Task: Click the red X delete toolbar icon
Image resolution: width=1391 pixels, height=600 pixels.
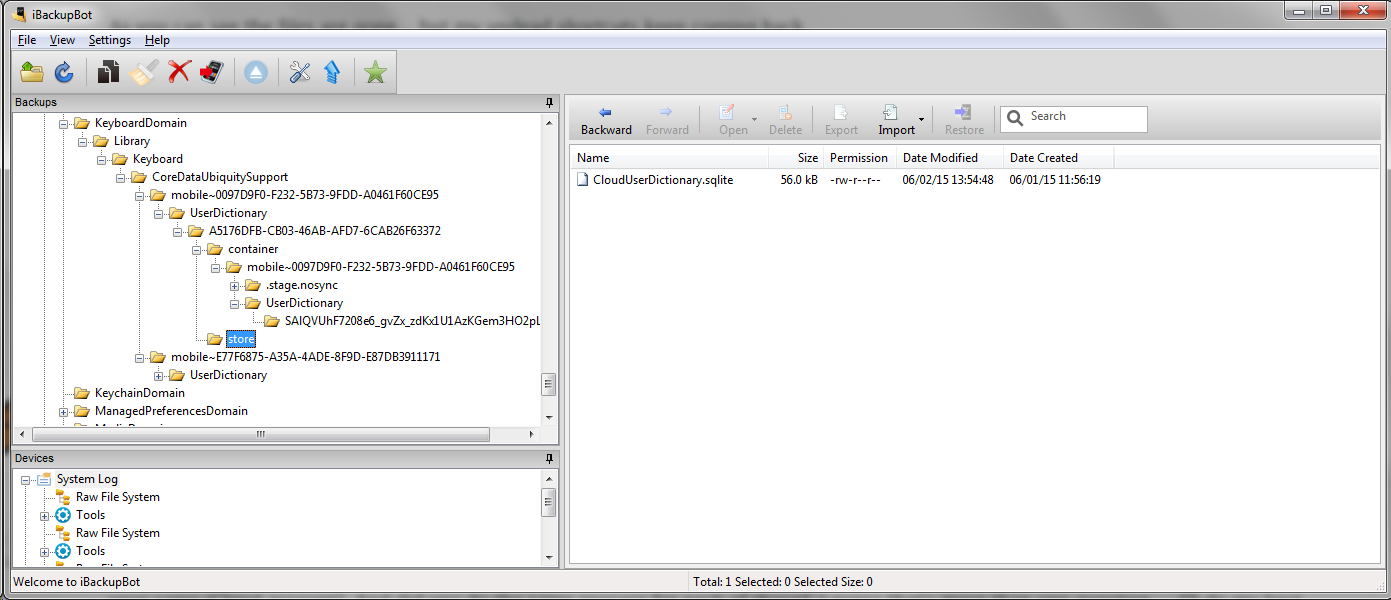Action: click(x=179, y=72)
